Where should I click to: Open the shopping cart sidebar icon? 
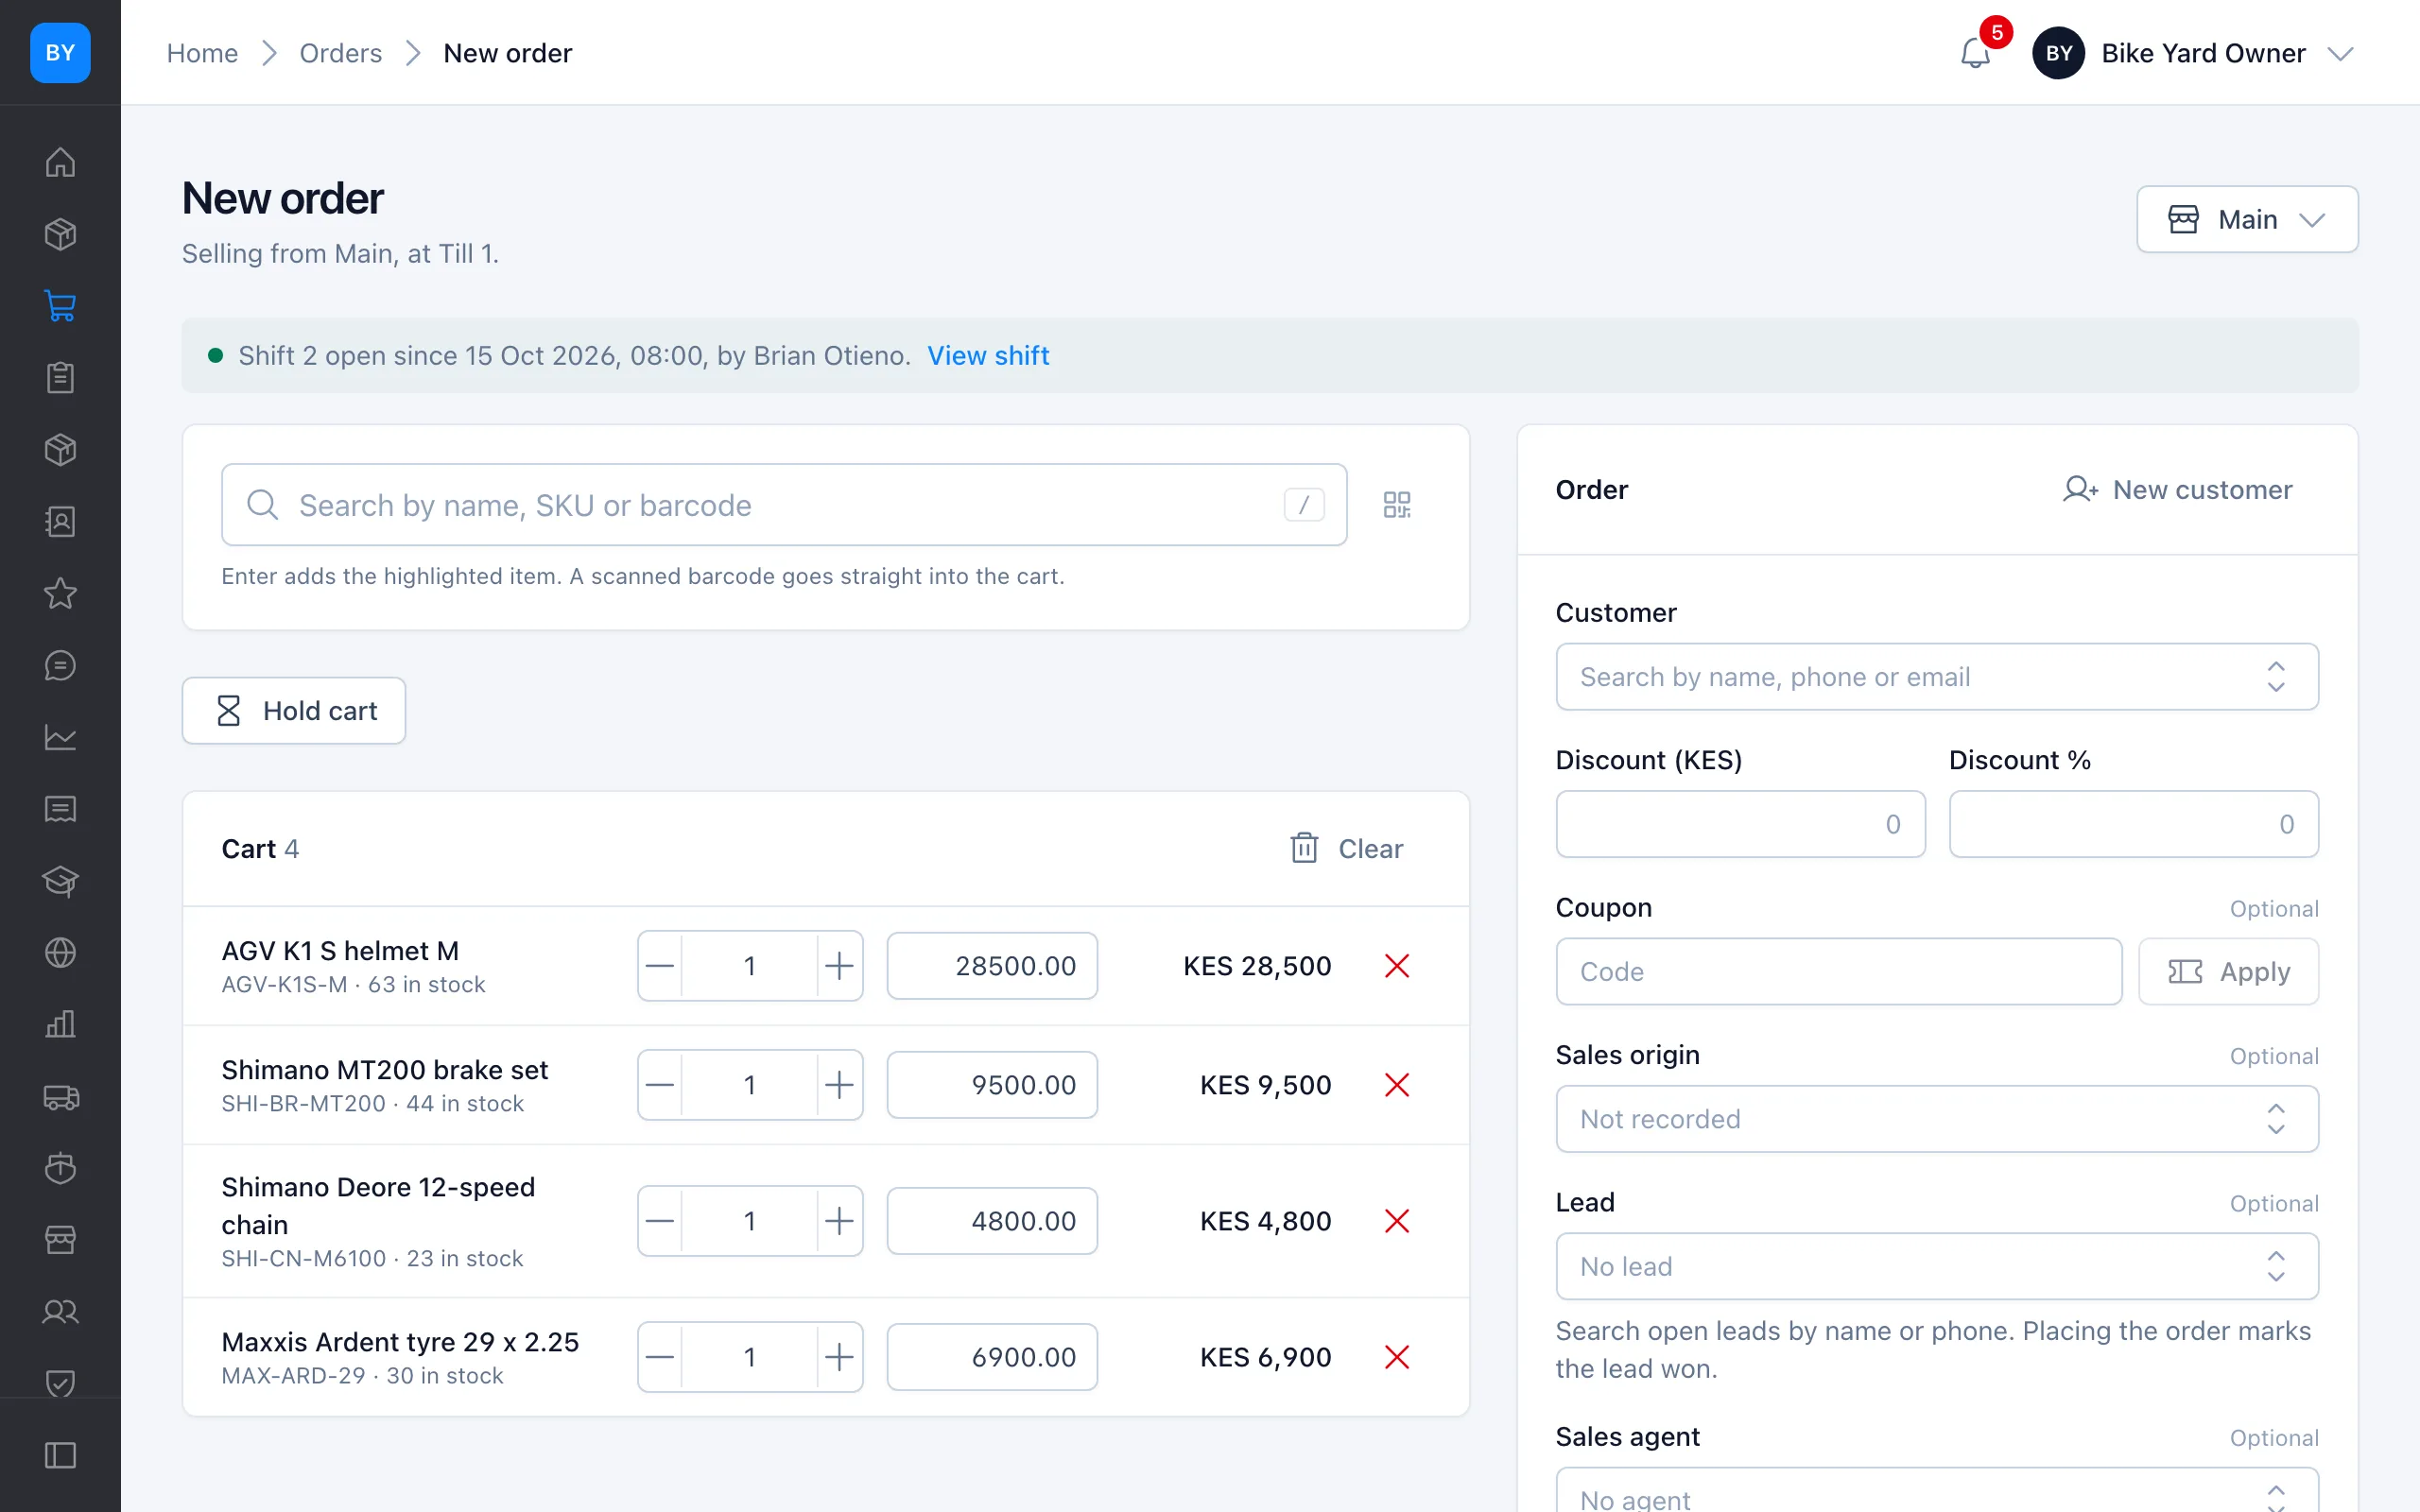pyautogui.click(x=60, y=306)
